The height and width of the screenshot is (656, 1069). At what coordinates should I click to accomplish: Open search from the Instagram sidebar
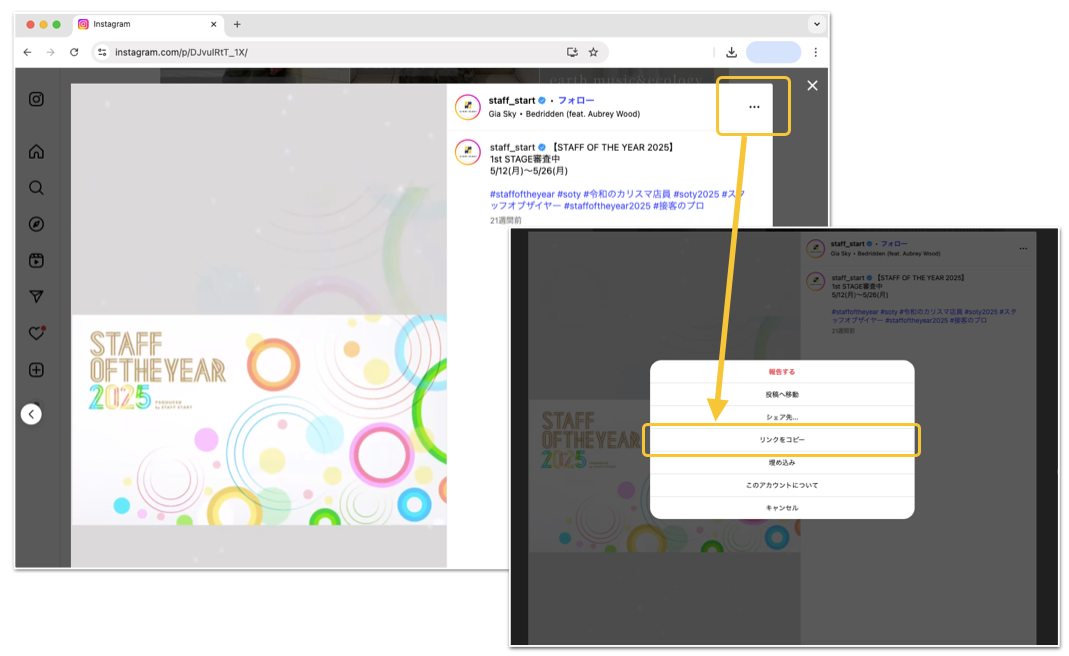[36, 188]
